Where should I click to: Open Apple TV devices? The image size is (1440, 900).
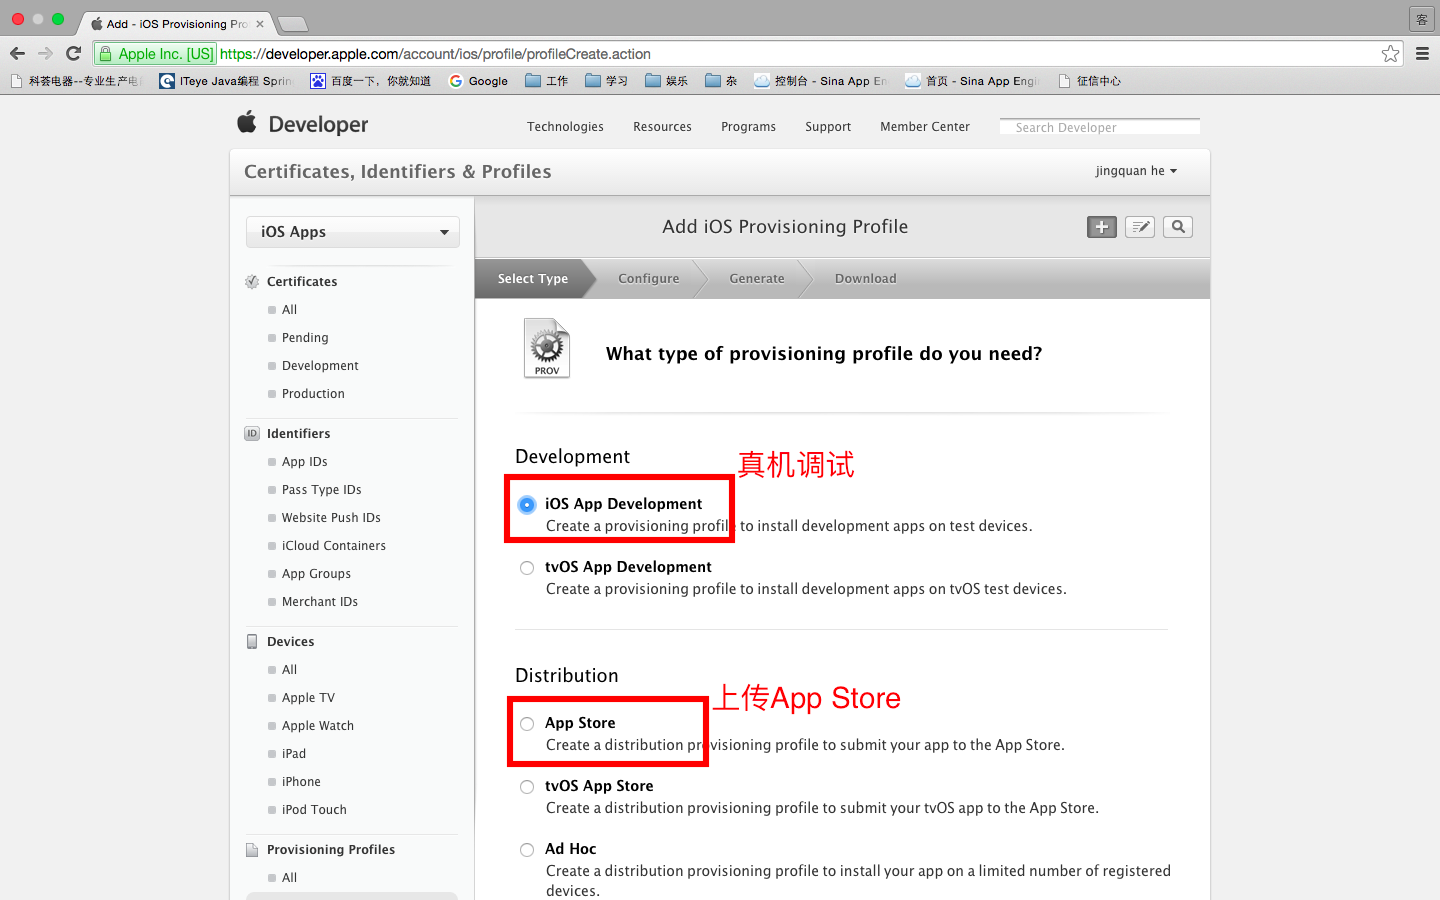click(x=308, y=698)
